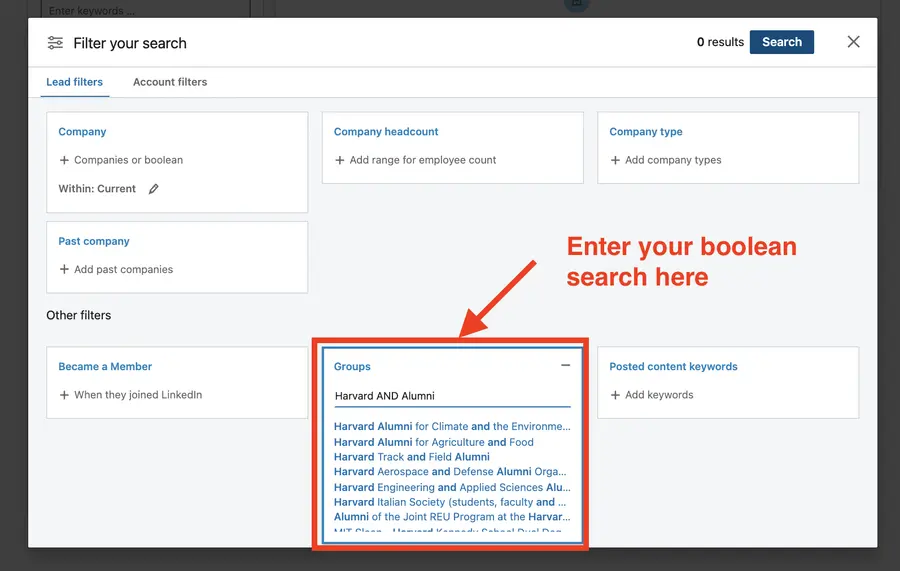The image size is (900, 571).
Task: Add past companies filter
Action: [123, 269]
